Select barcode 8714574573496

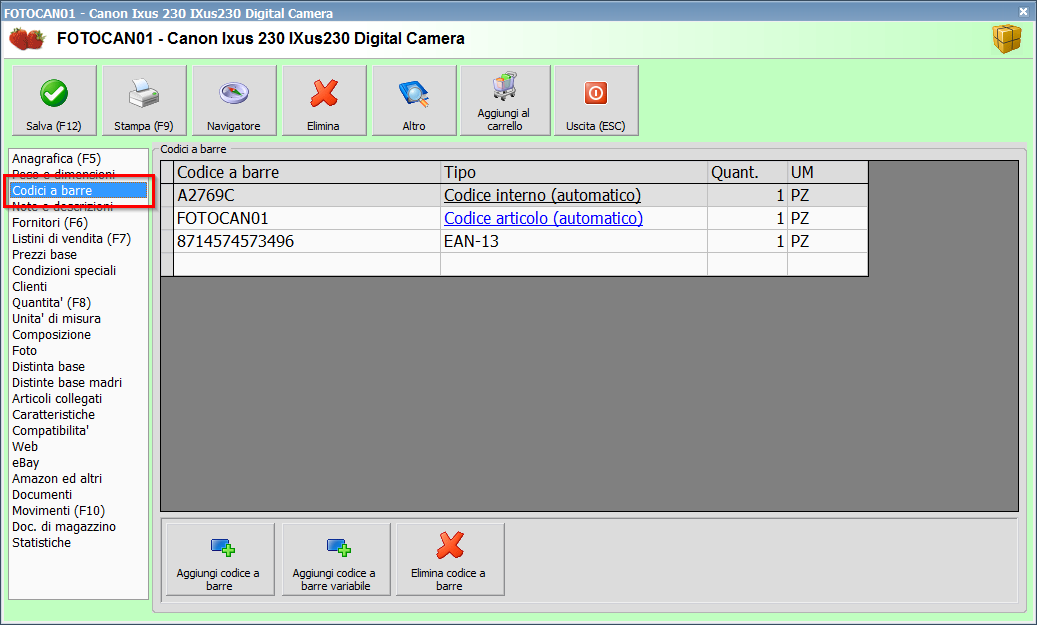pyautogui.click(x=307, y=241)
